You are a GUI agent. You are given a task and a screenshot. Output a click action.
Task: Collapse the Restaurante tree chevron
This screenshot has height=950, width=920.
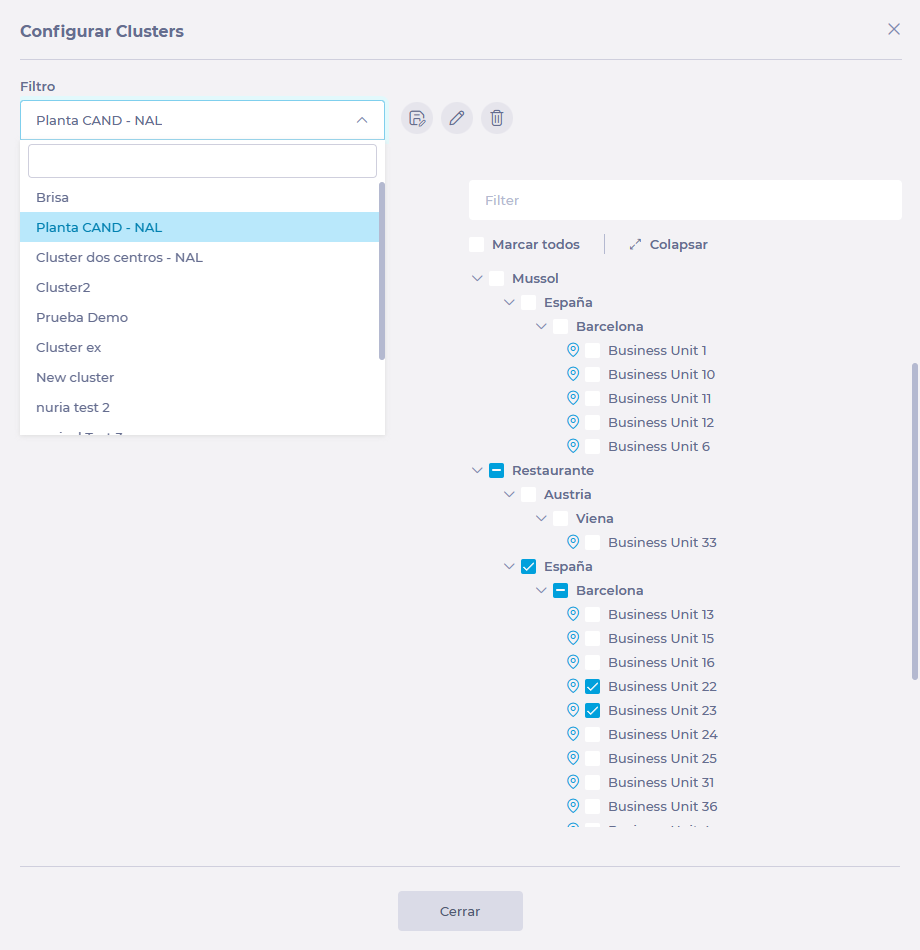[x=477, y=471]
